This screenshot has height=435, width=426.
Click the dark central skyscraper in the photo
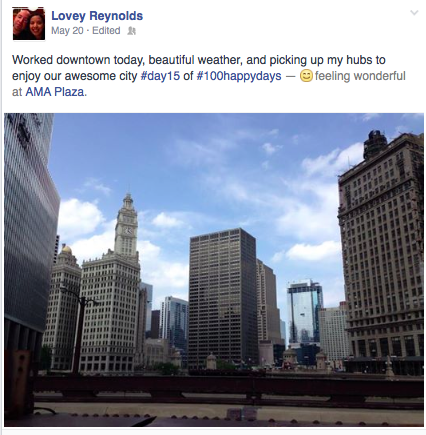pos(223,298)
